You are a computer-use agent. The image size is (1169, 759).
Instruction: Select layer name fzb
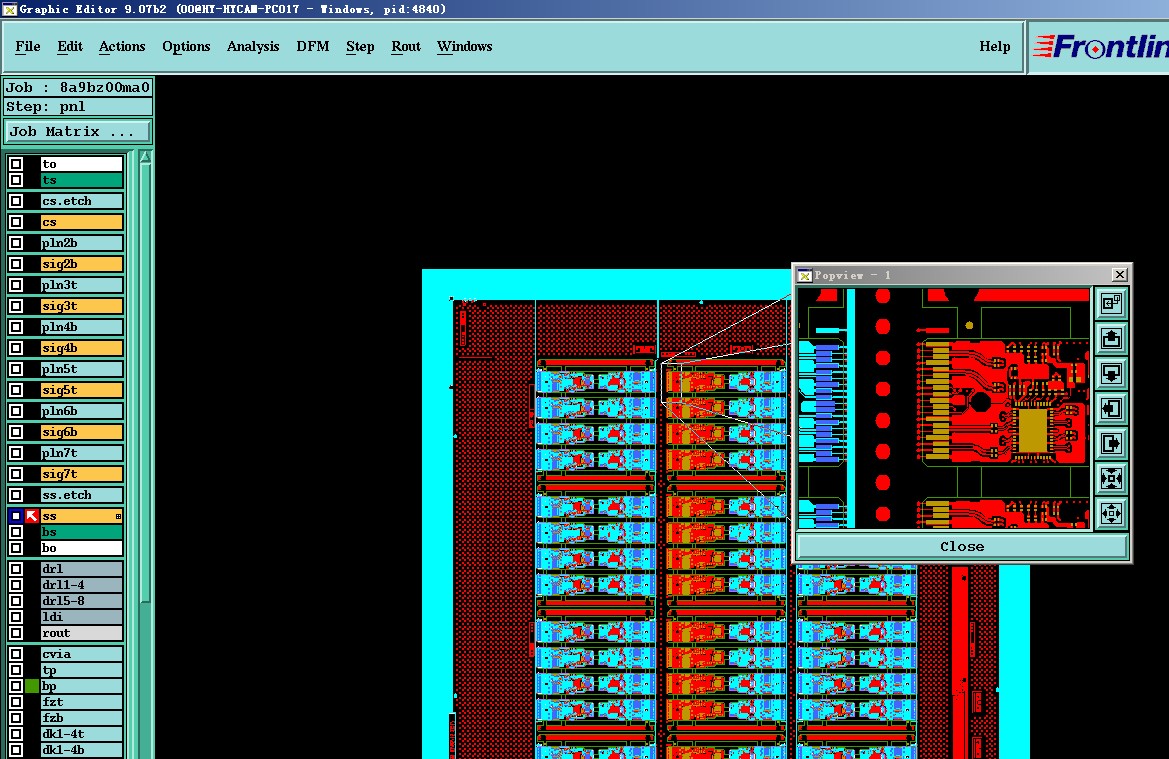tap(81, 718)
